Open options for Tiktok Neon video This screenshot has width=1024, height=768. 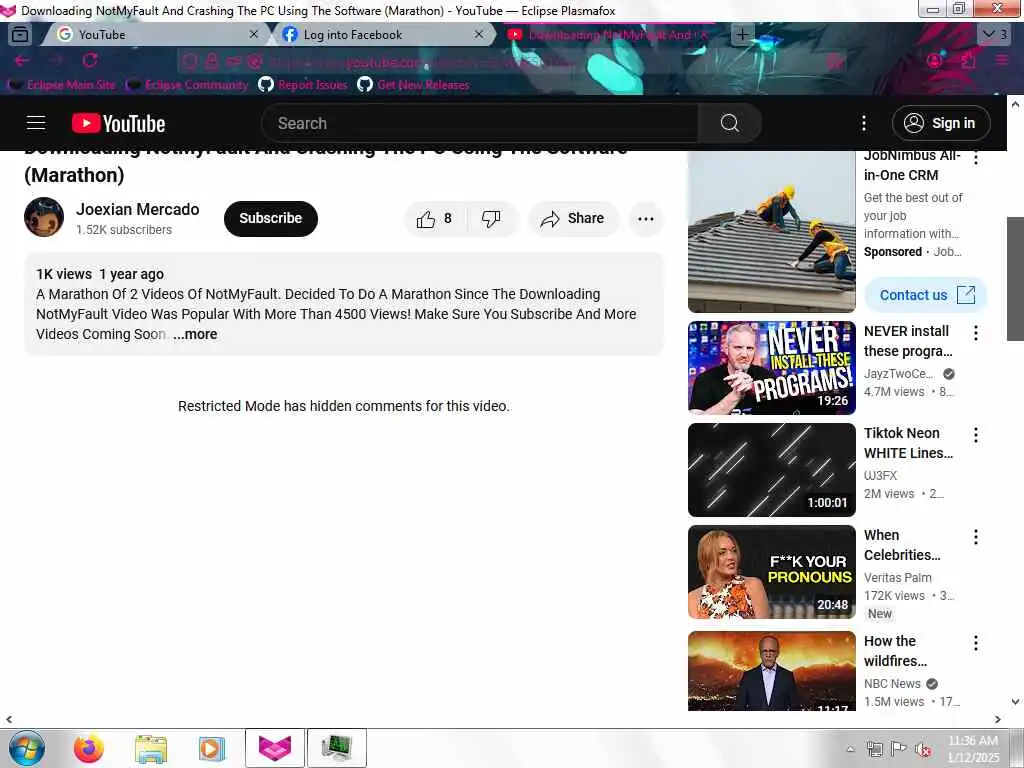click(x=976, y=435)
